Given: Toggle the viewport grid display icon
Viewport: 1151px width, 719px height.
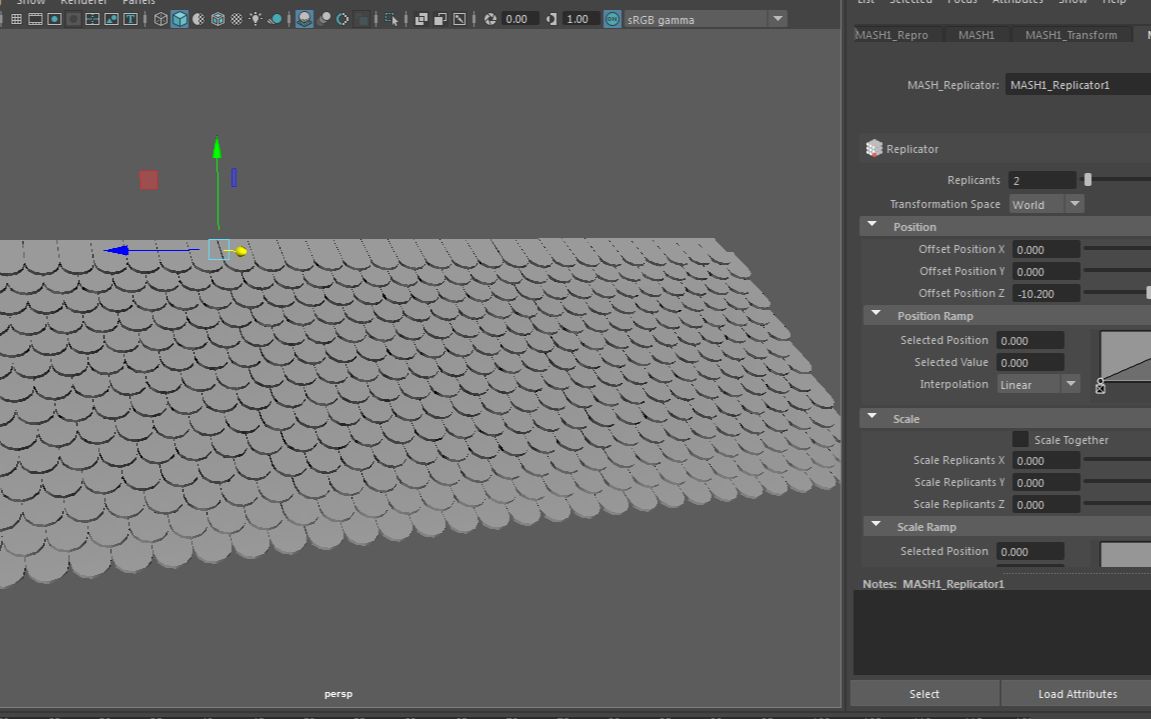Looking at the screenshot, I should click(x=16, y=19).
